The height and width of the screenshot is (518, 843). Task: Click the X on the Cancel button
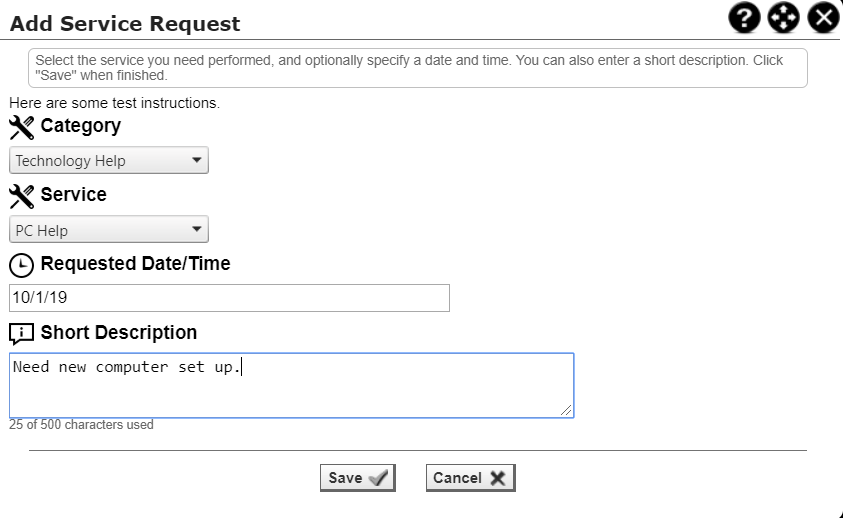(x=497, y=478)
